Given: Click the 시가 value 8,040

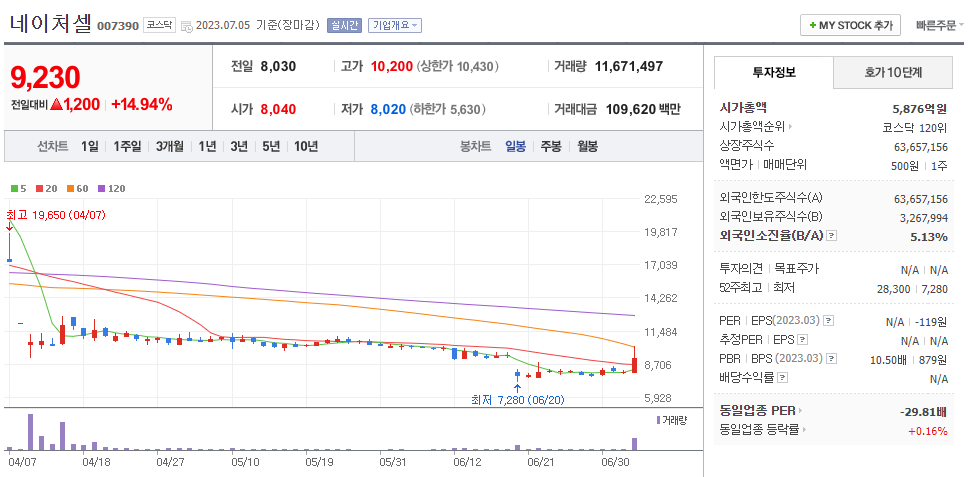Looking at the screenshot, I should pos(278,110).
